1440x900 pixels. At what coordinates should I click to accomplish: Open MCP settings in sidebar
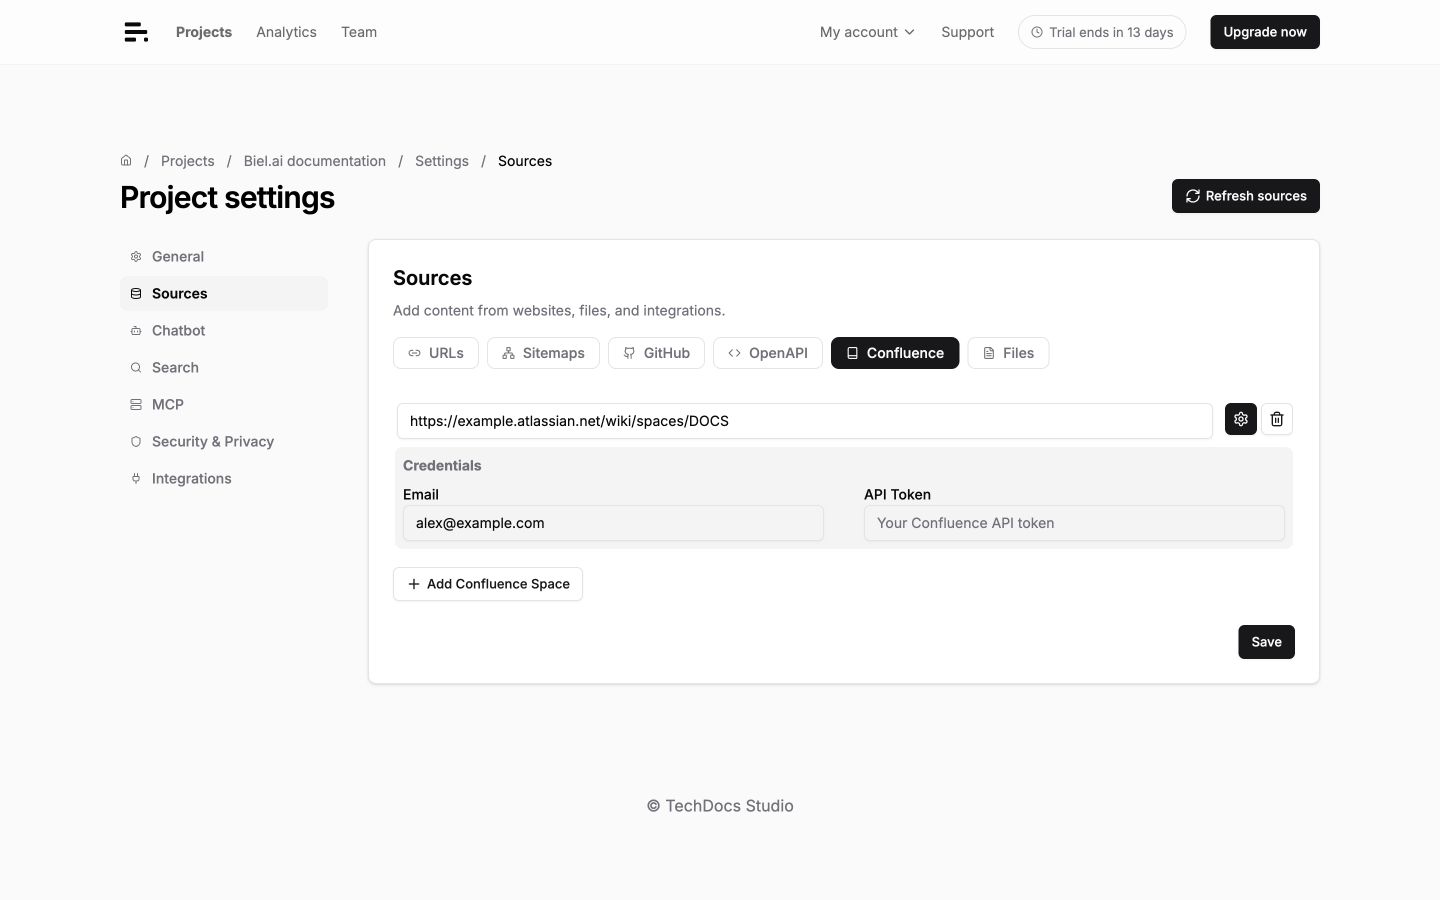tap(224, 404)
